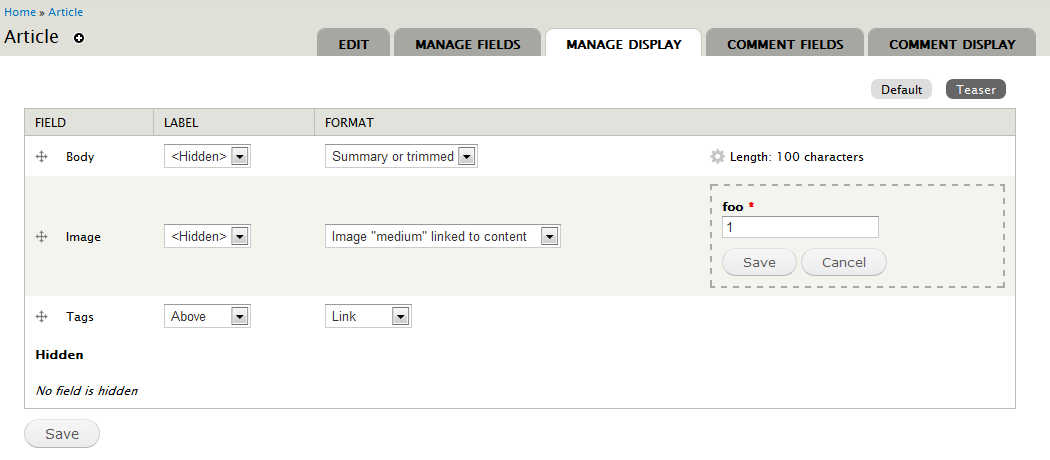Screen dimensions: 1050x460
Task: Open the Comment Display tab
Action: (952, 44)
